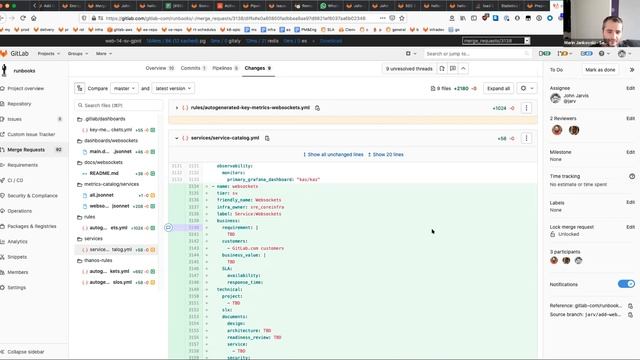
Task: Click the 9 unresolved threads button
Action: pos(409,69)
